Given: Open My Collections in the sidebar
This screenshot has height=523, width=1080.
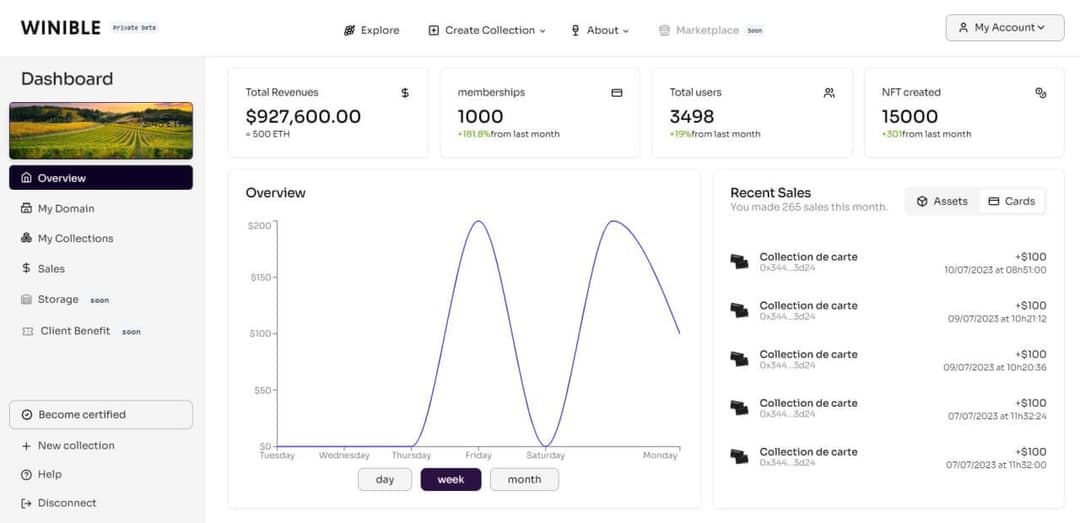Looking at the screenshot, I should (x=75, y=239).
